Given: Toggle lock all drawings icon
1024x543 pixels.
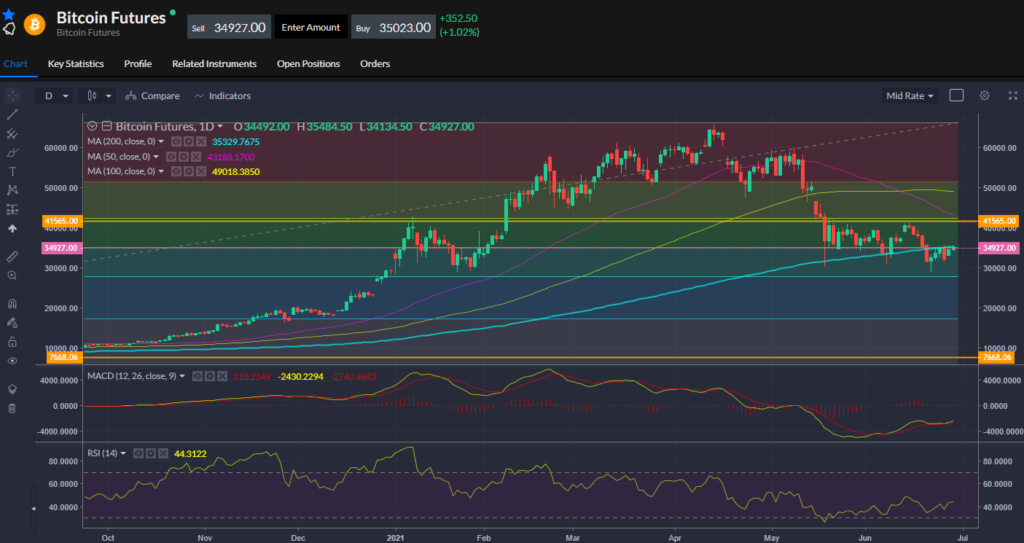Looking at the screenshot, I should click(12, 342).
